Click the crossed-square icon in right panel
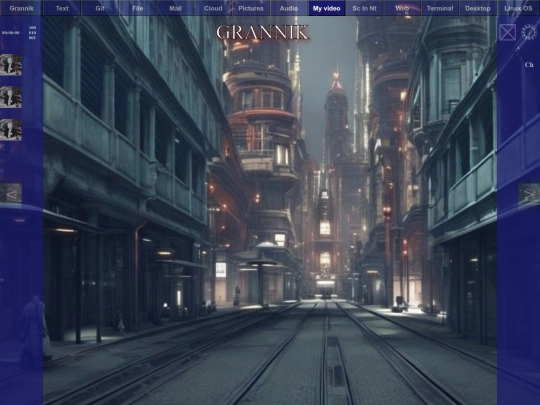Viewport: 540px width, 405px height. tap(508, 32)
